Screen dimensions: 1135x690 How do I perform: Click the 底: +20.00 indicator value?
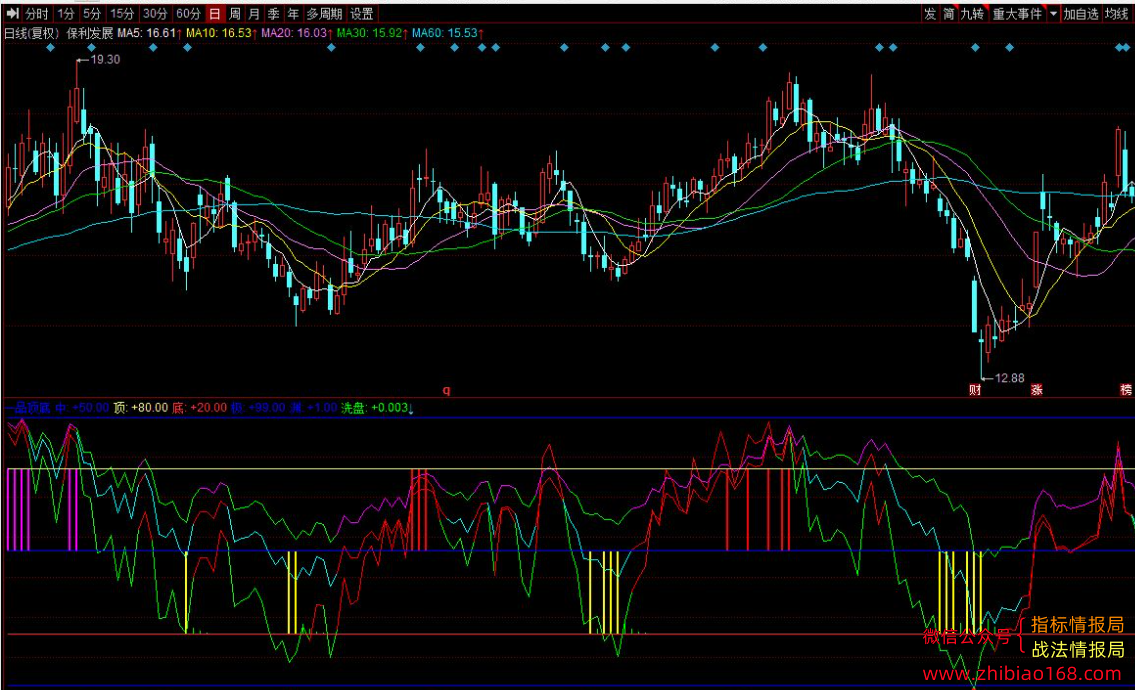(199, 408)
